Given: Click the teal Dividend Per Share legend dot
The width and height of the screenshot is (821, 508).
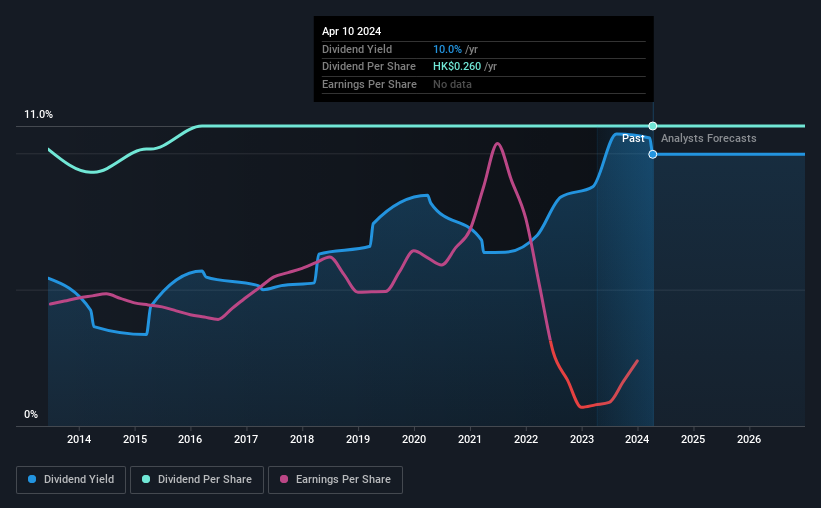Looking at the screenshot, I should click(x=146, y=479).
